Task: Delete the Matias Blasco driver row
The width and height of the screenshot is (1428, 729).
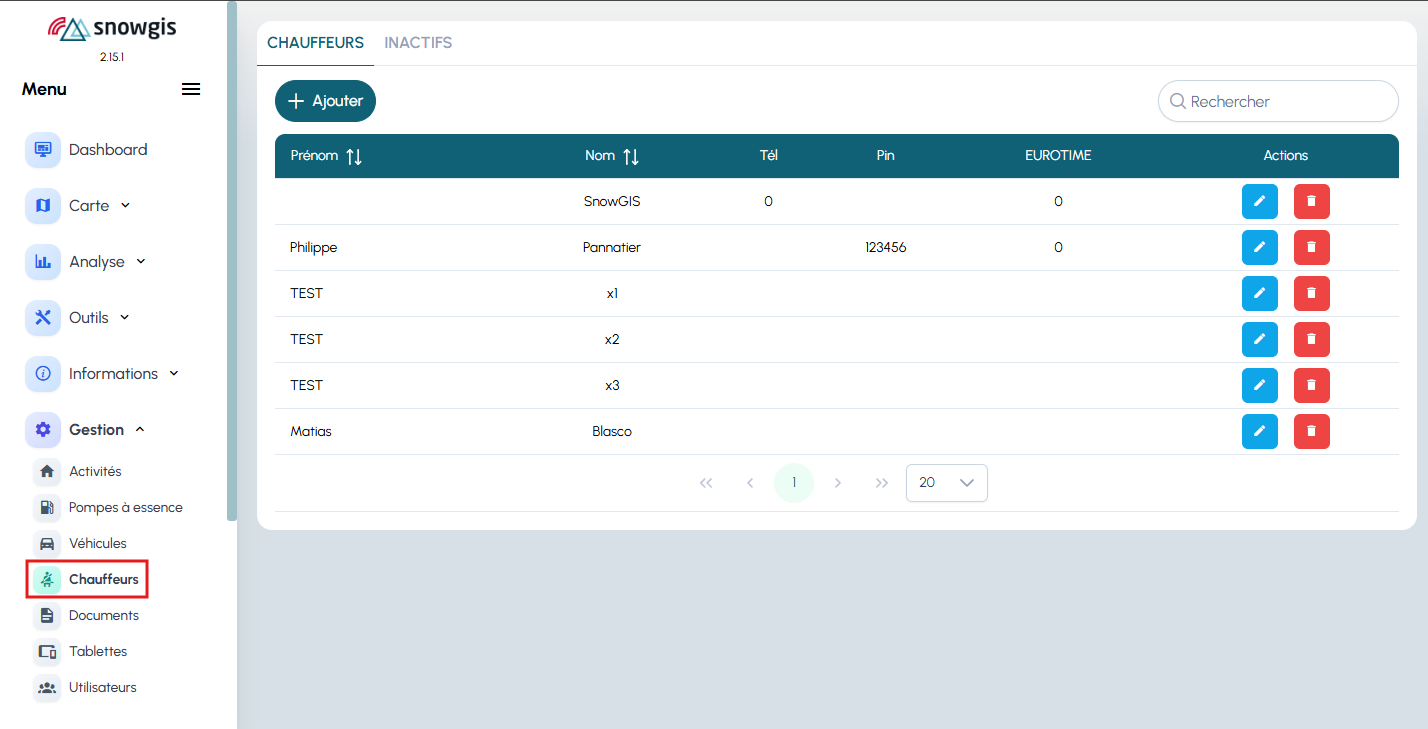Action: [x=1311, y=432]
